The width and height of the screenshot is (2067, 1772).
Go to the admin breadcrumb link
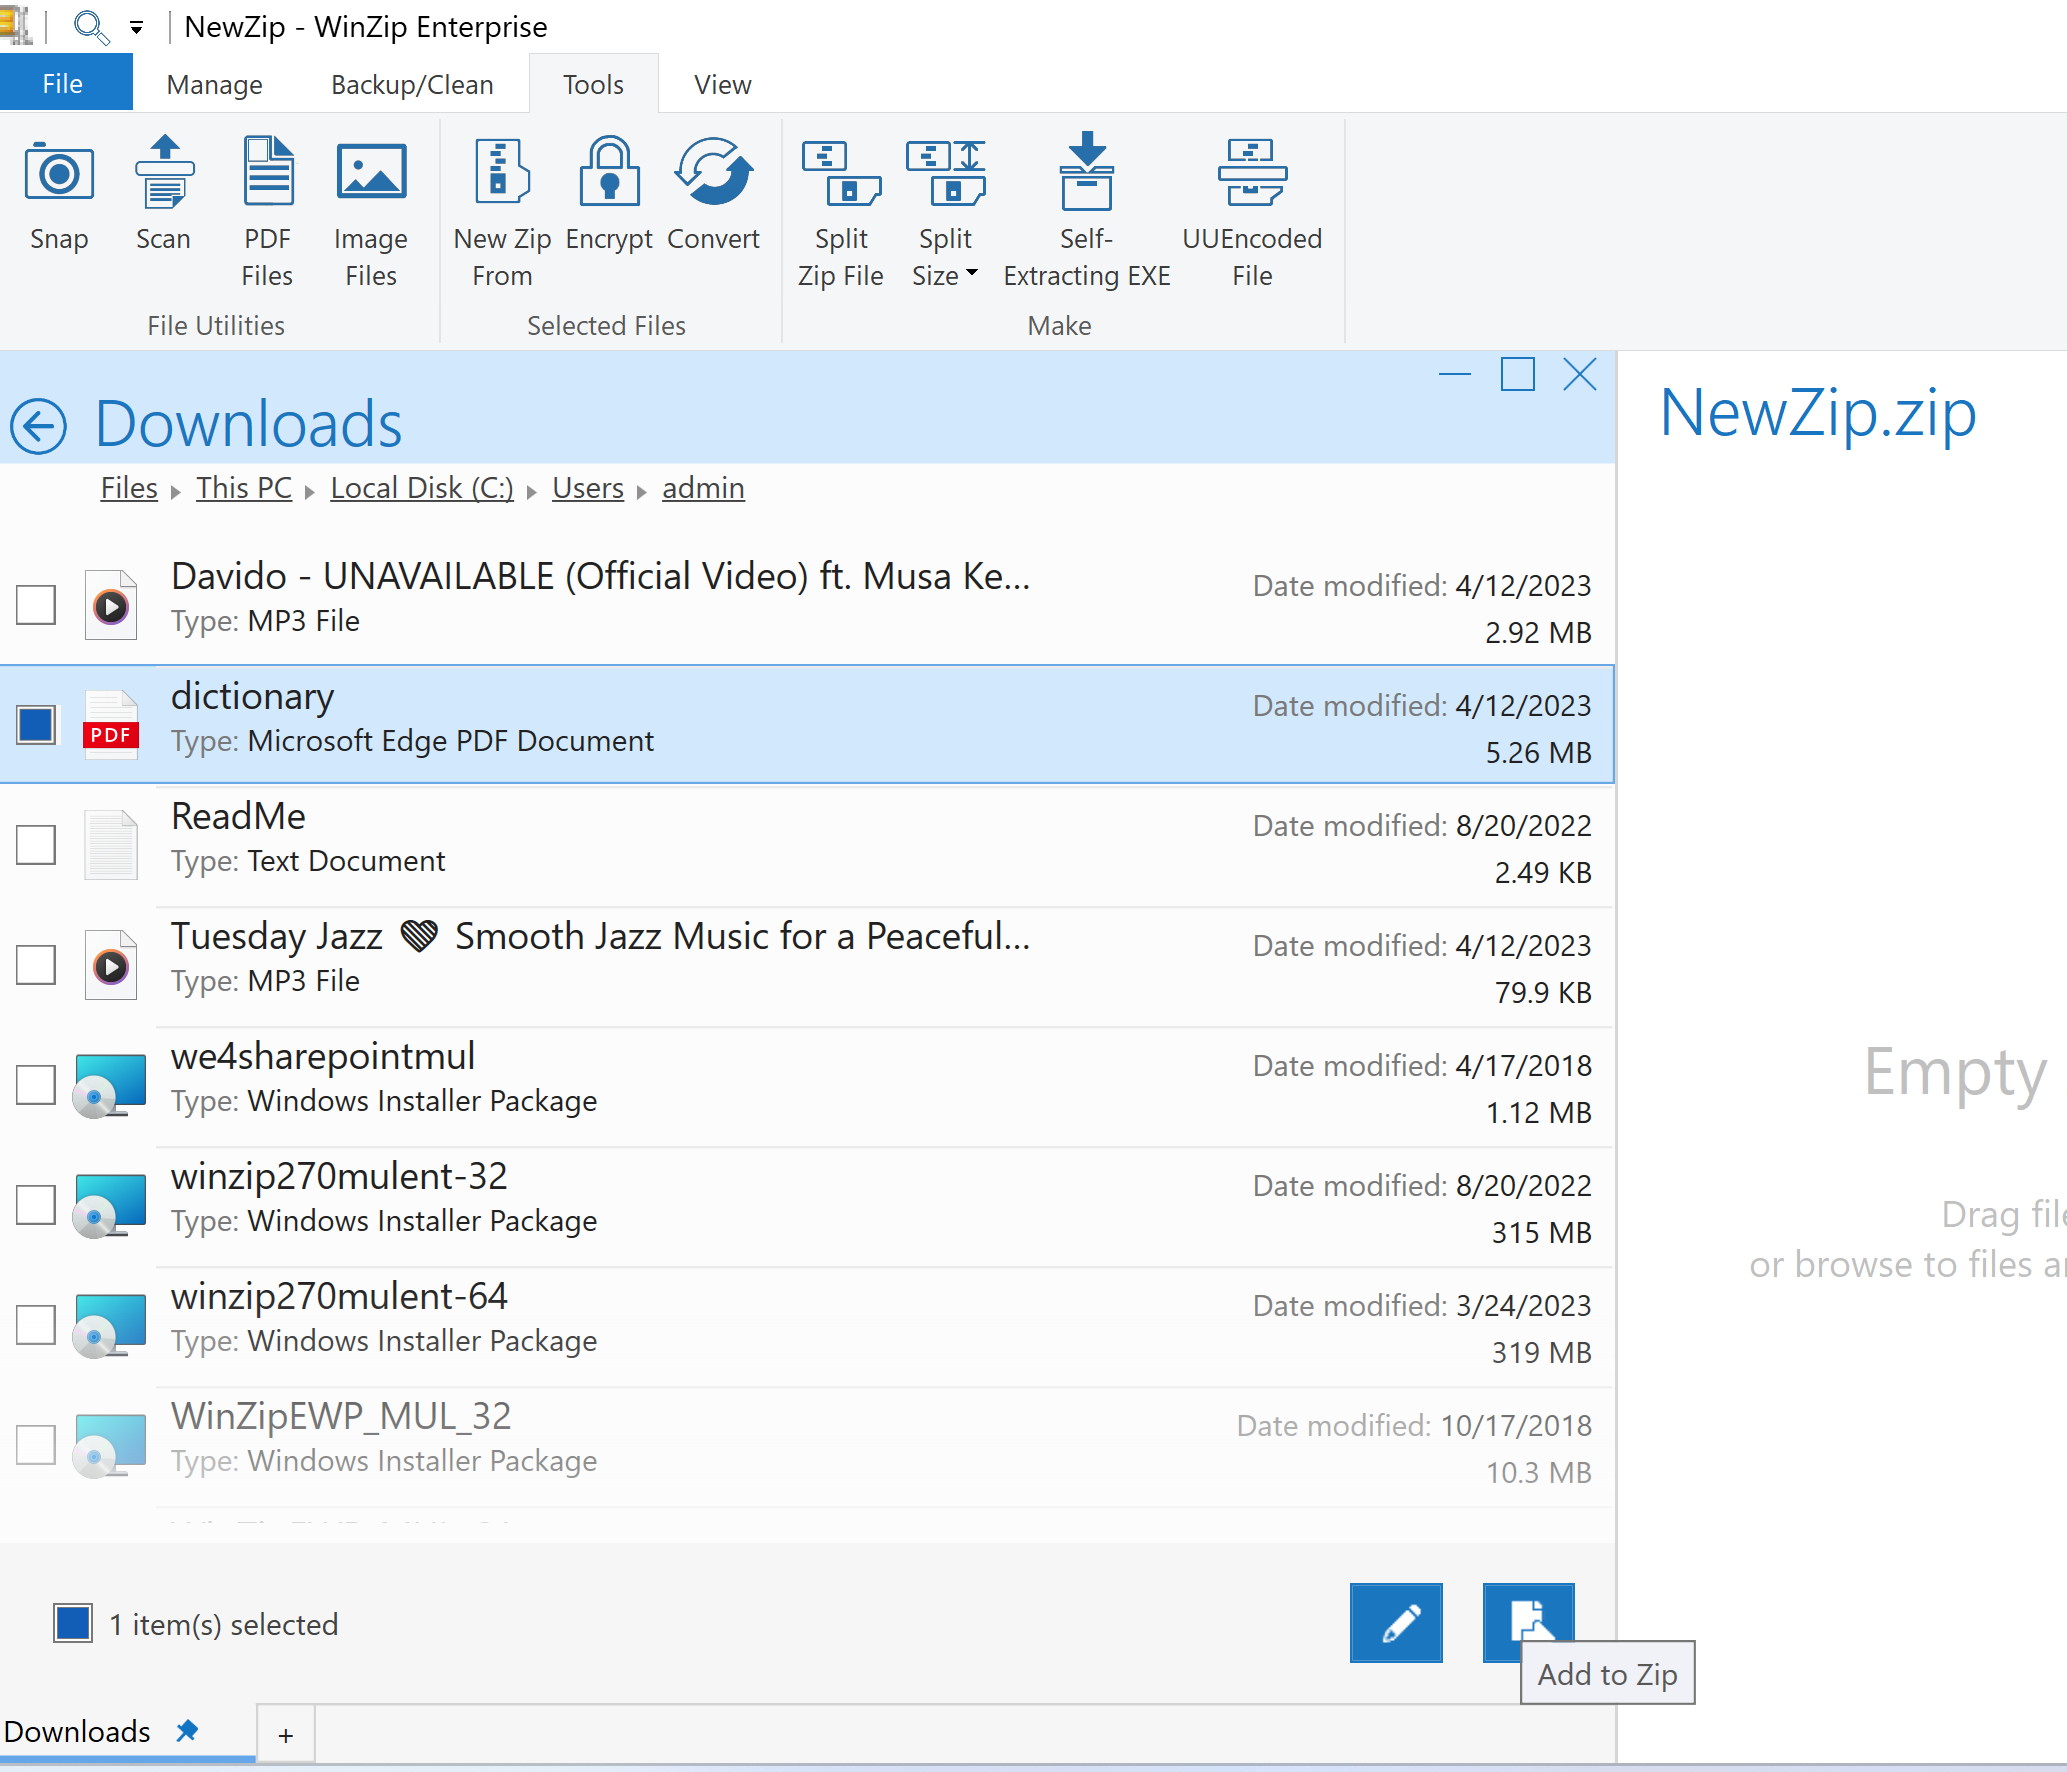pos(703,488)
